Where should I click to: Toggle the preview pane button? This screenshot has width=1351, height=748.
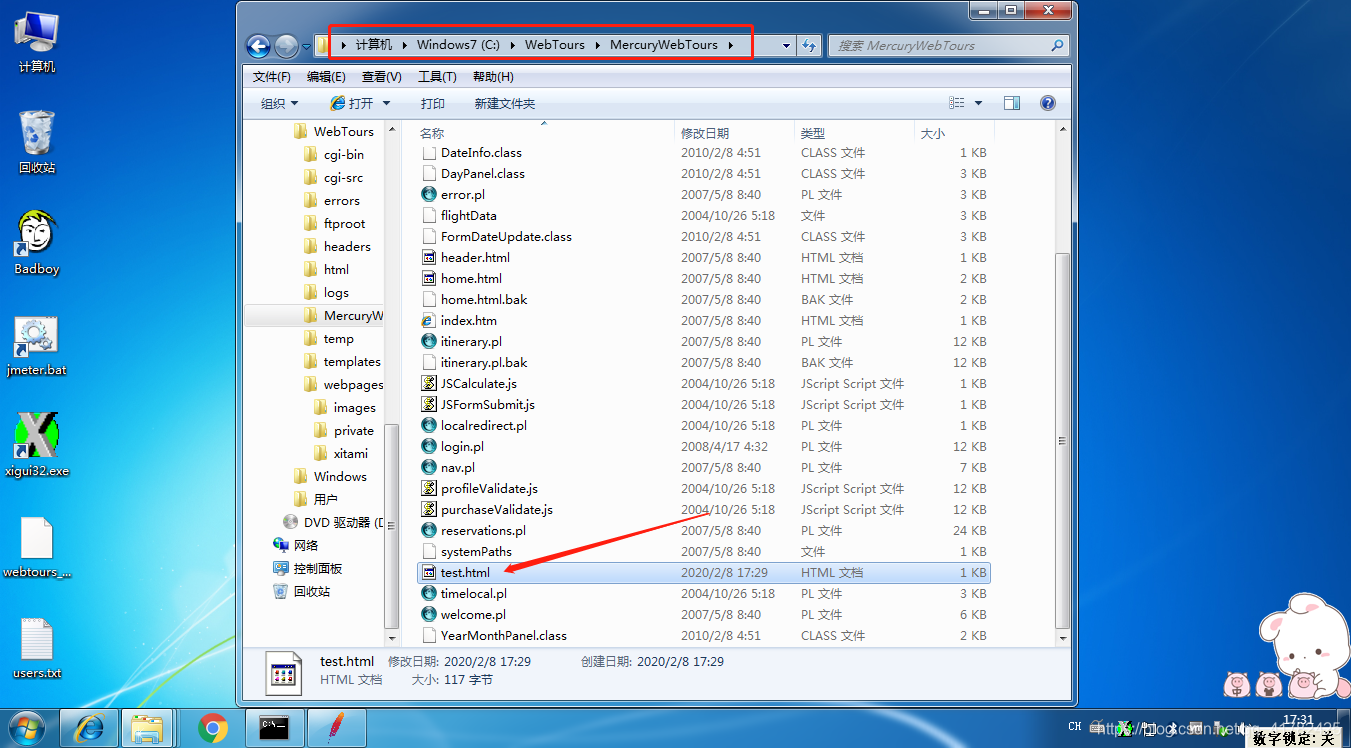click(x=1012, y=103)
